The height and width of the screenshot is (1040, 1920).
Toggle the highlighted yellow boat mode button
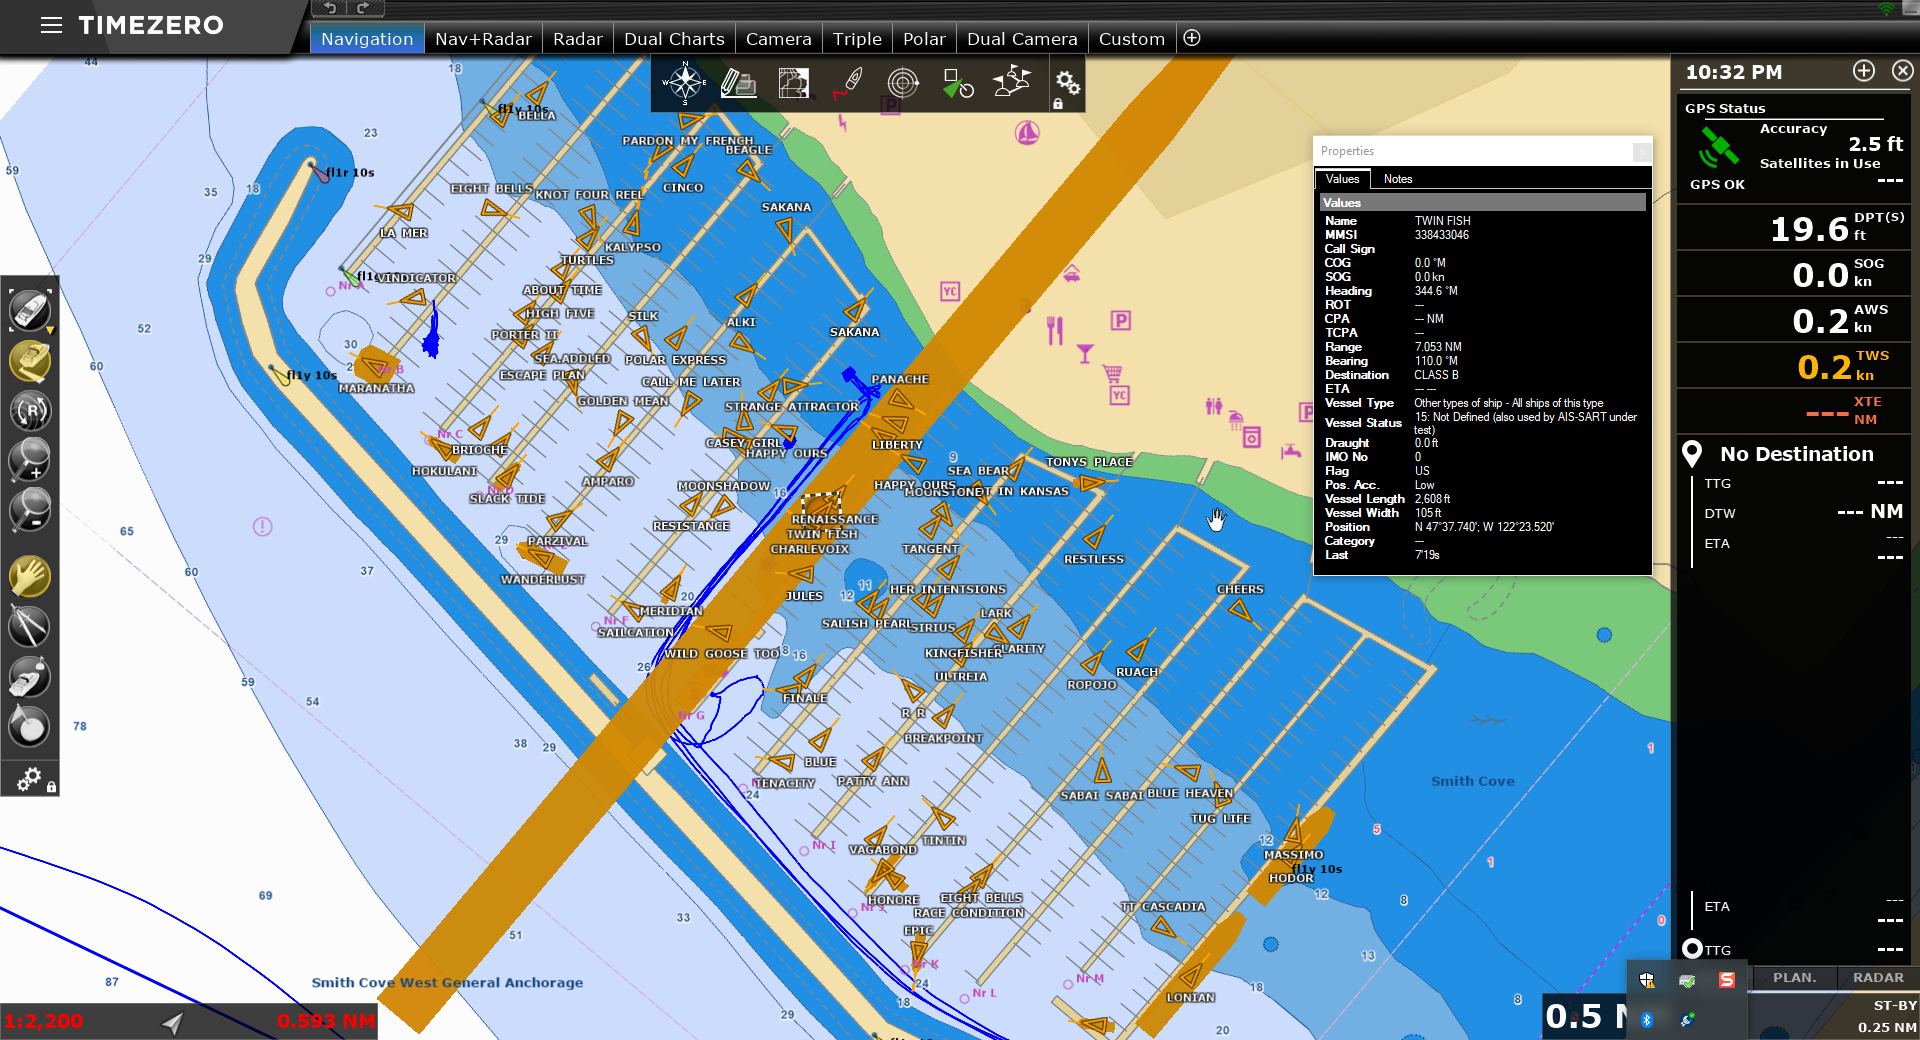coord(30,361)
